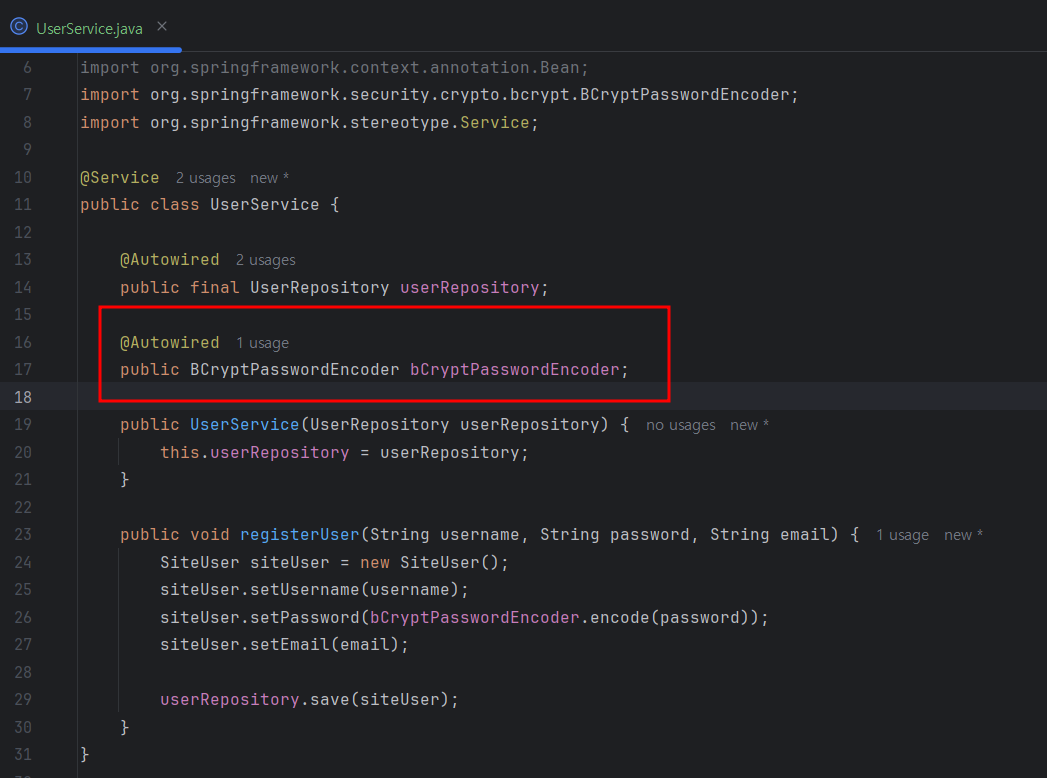This screenshot has width=1047, height=778.
Task: Place cursor on BCryptPasswordEncoder import statement
Action: click(x=439, y=95)
